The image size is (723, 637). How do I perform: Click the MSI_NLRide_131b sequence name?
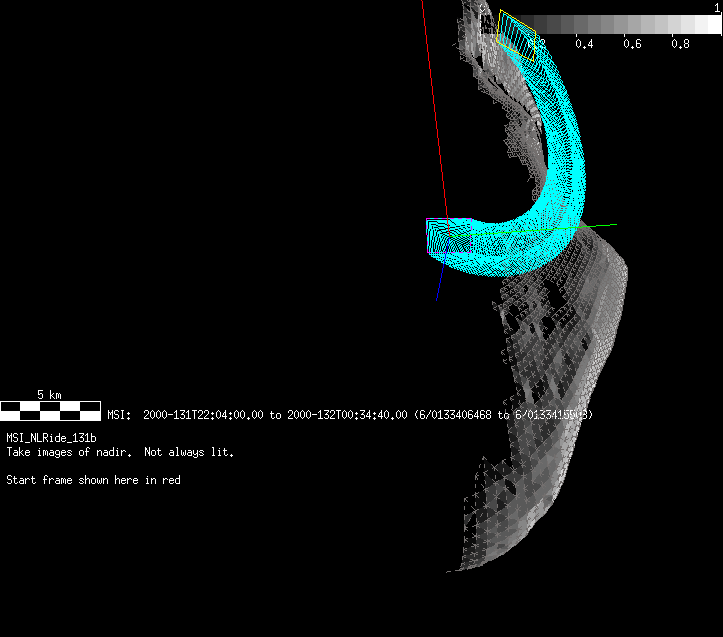point(51,438)
